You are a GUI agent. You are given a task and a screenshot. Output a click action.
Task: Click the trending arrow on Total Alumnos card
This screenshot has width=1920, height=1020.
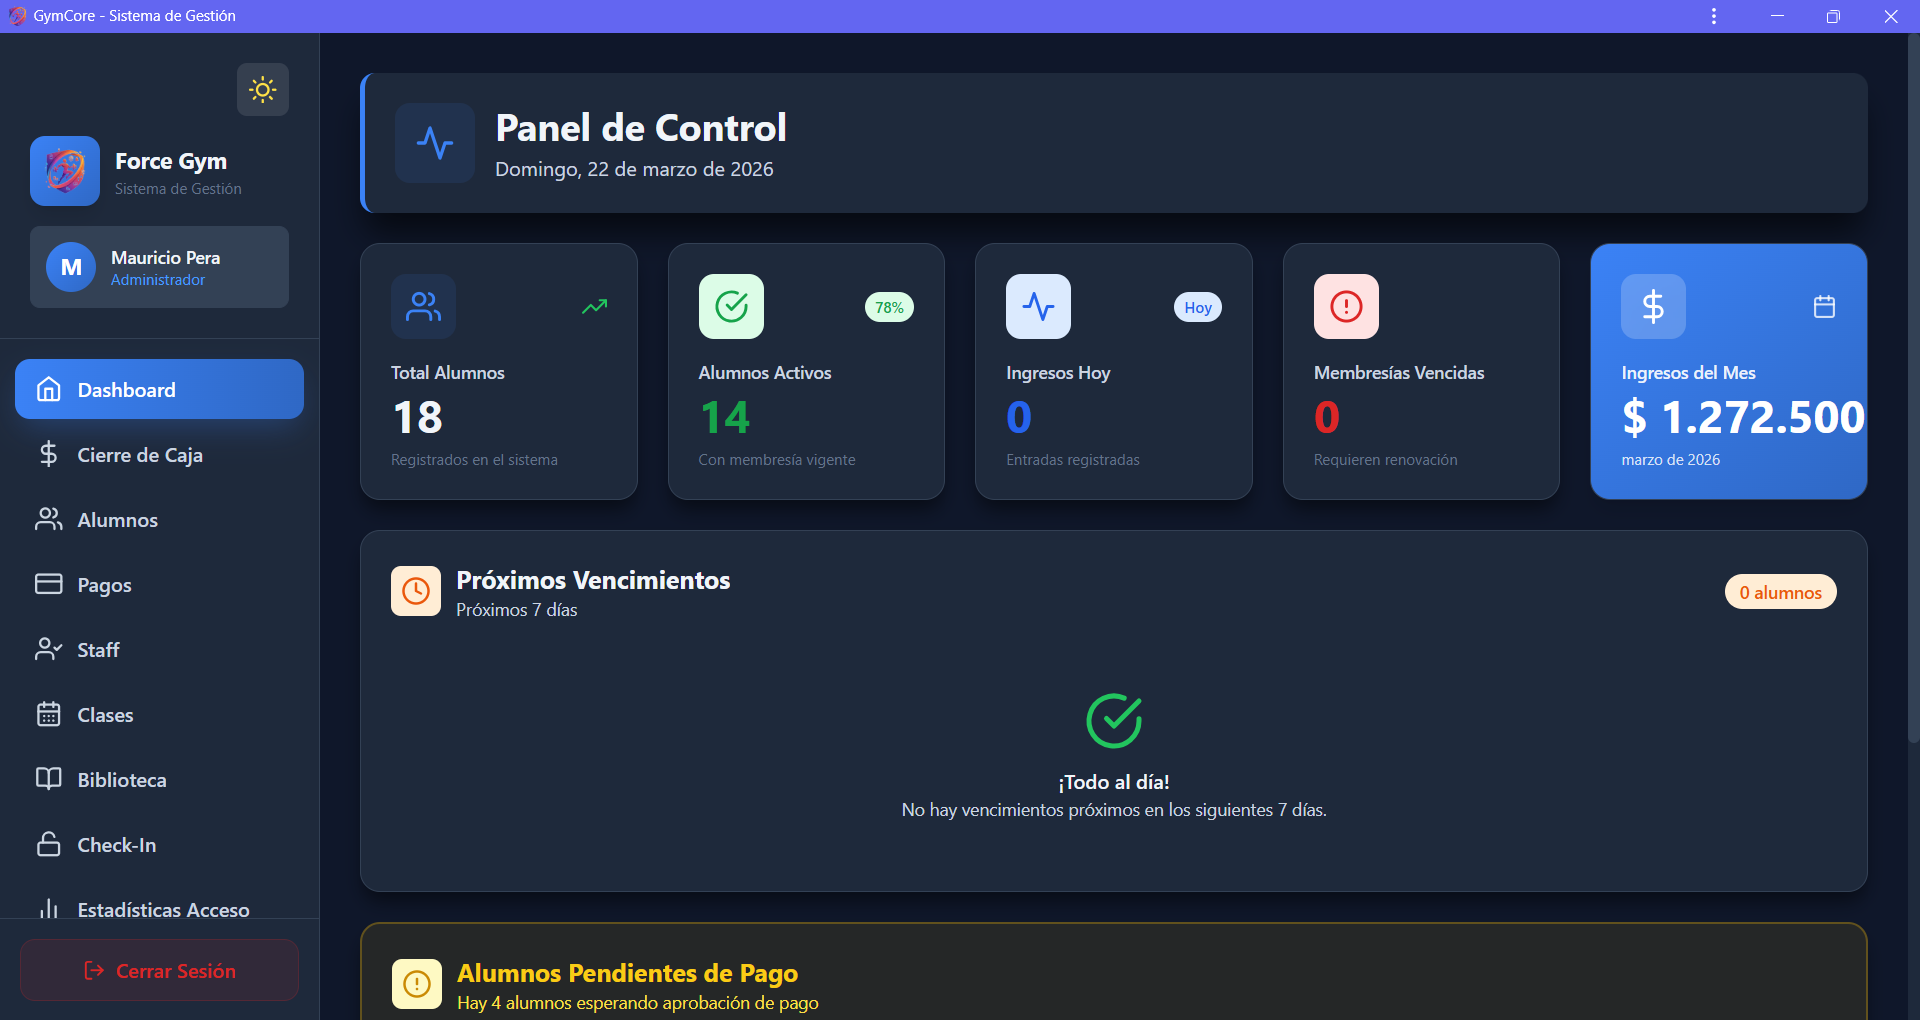click(x=594, y=306)
